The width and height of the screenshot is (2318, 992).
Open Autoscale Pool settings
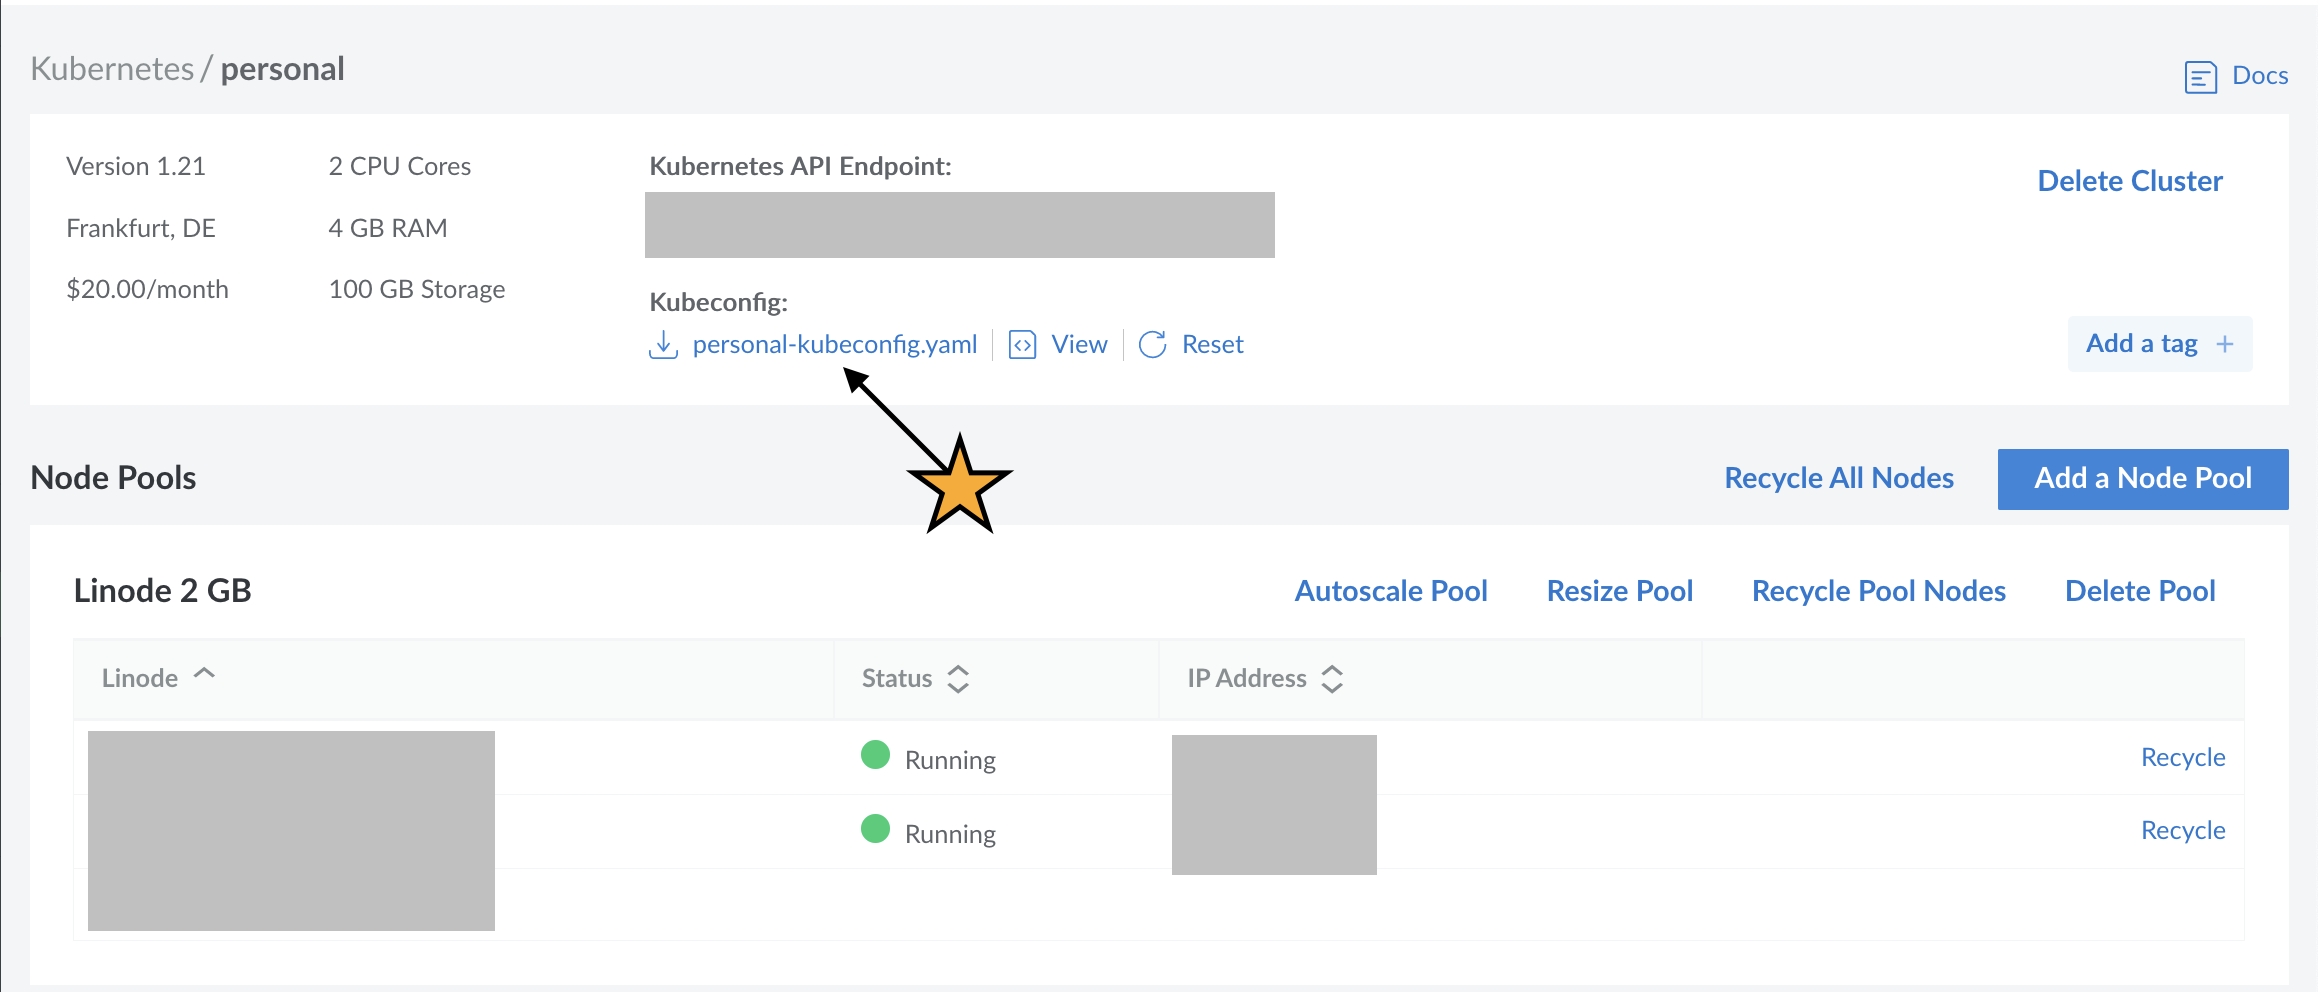1390,591
